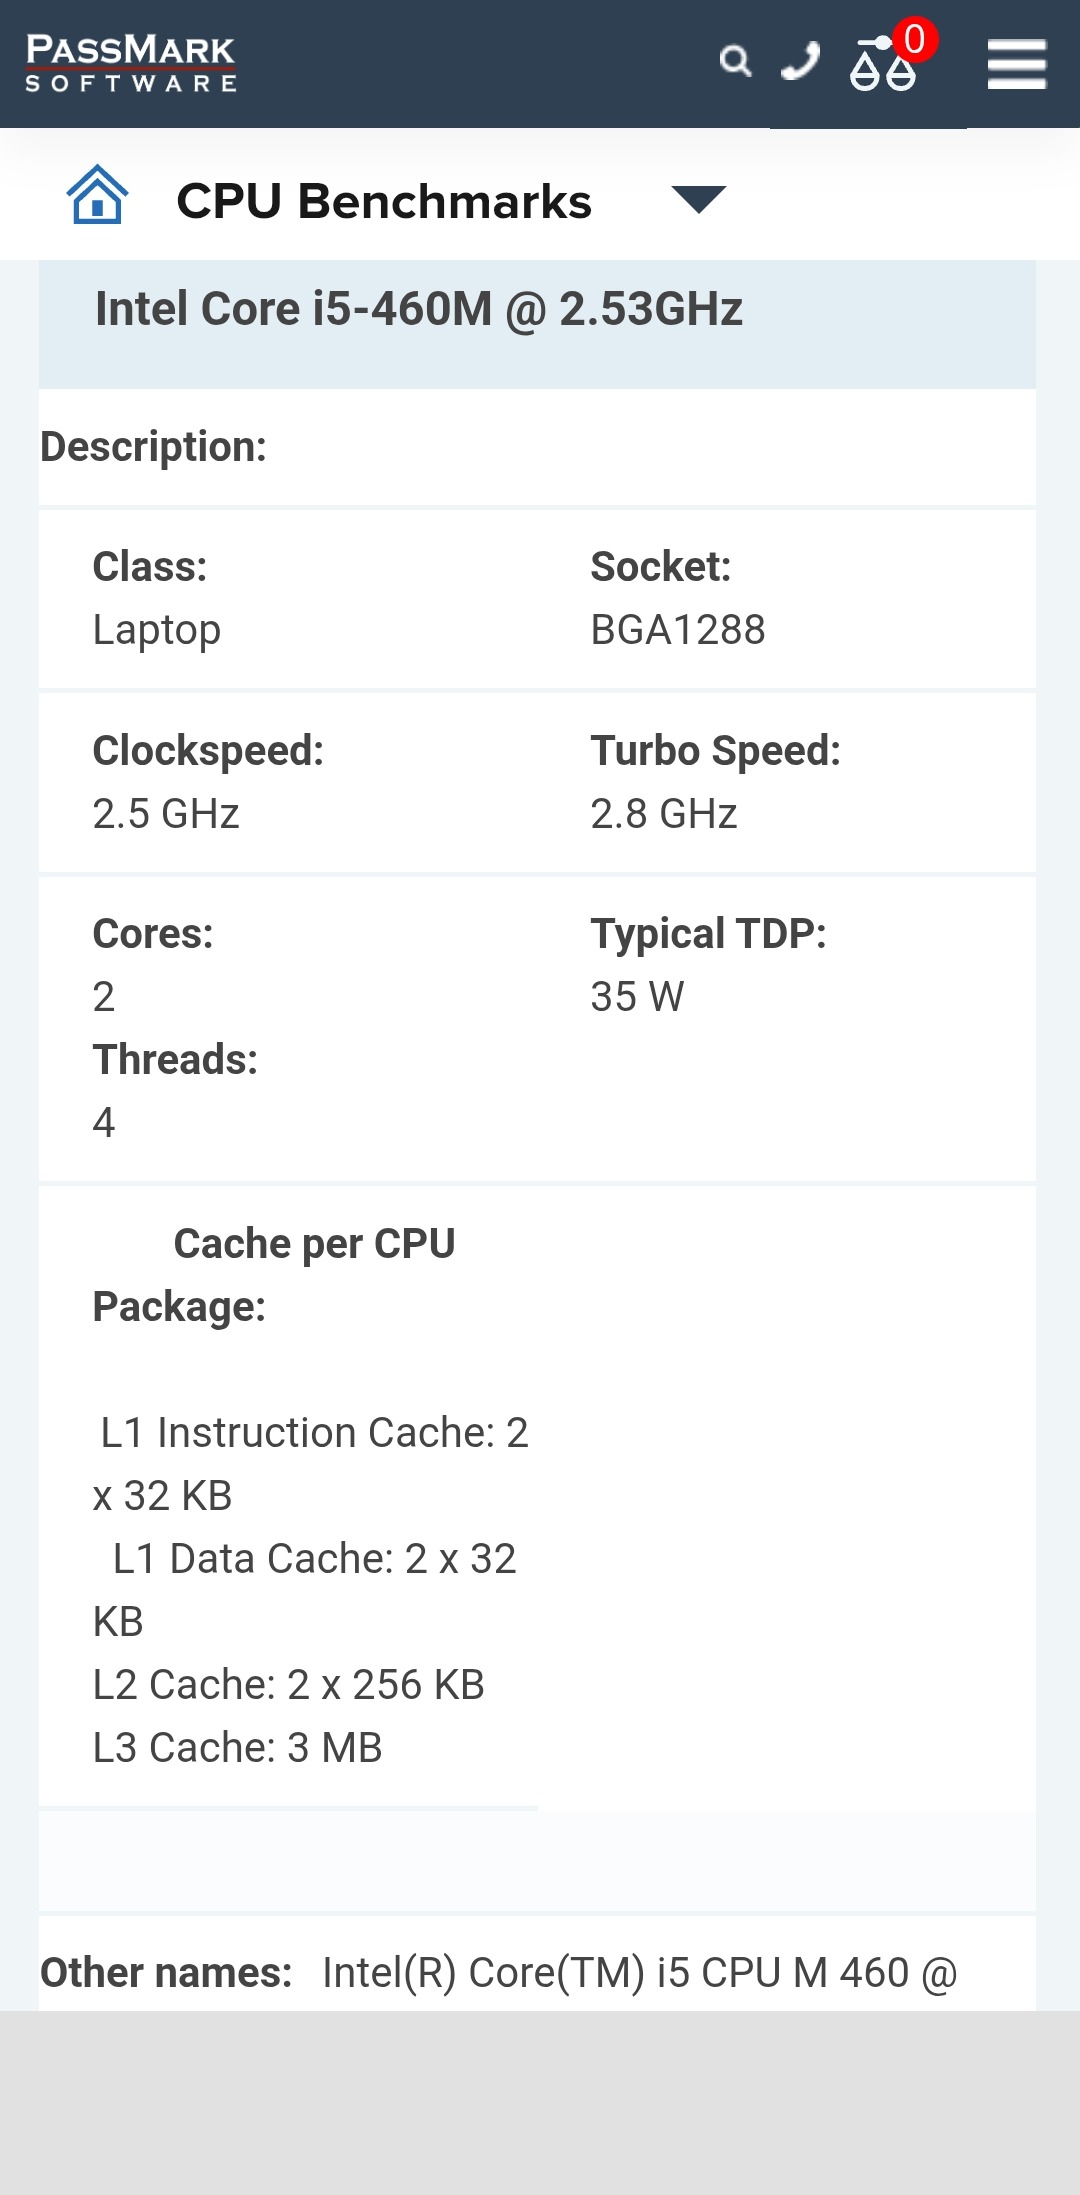Select the Intel Core i5-460M title
Viewport: 1080px width, 2195px height.
(x=418, y=309)
